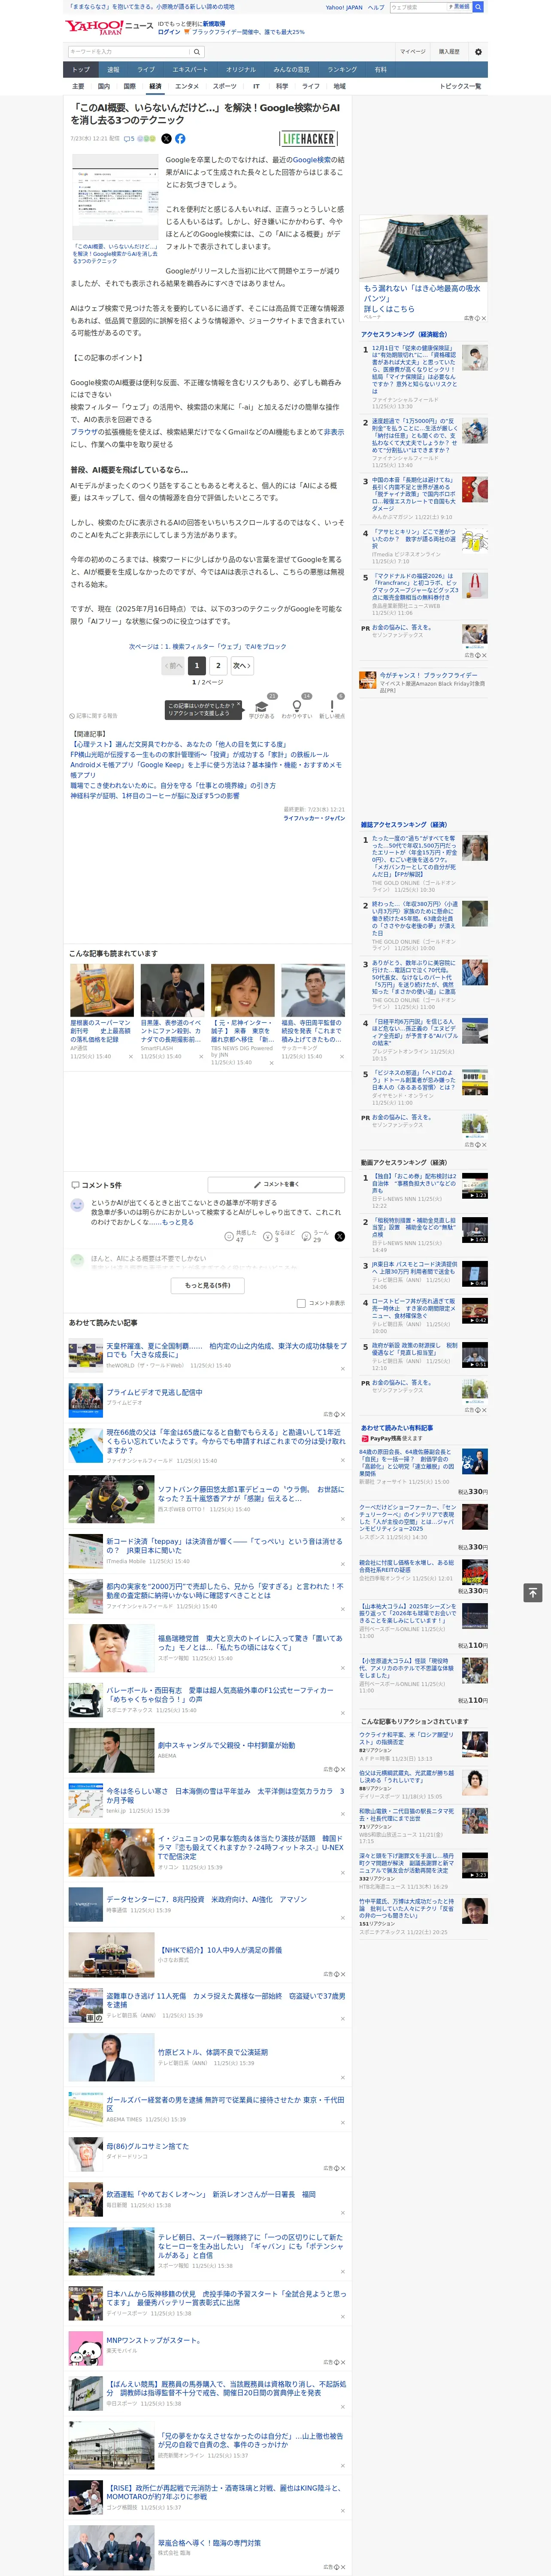Open the エキスパート navigation tab
551x2576 pixels.
click(190, 70)
